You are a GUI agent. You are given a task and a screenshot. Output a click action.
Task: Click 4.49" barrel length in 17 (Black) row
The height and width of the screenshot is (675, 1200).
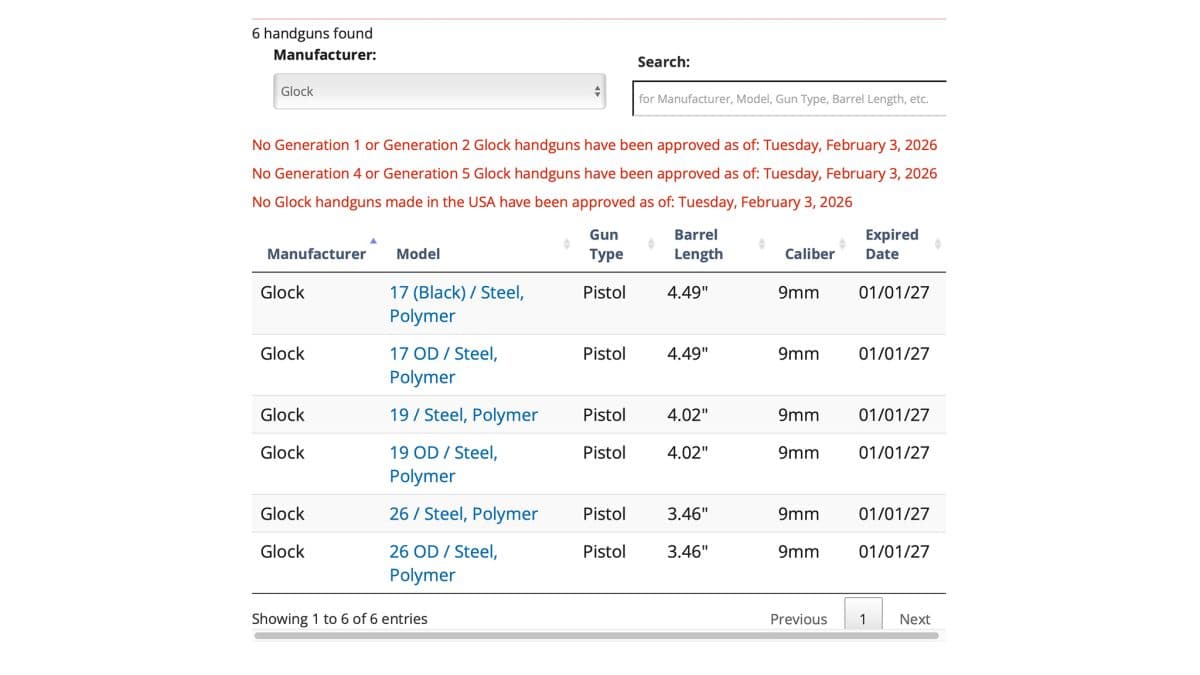687,292
